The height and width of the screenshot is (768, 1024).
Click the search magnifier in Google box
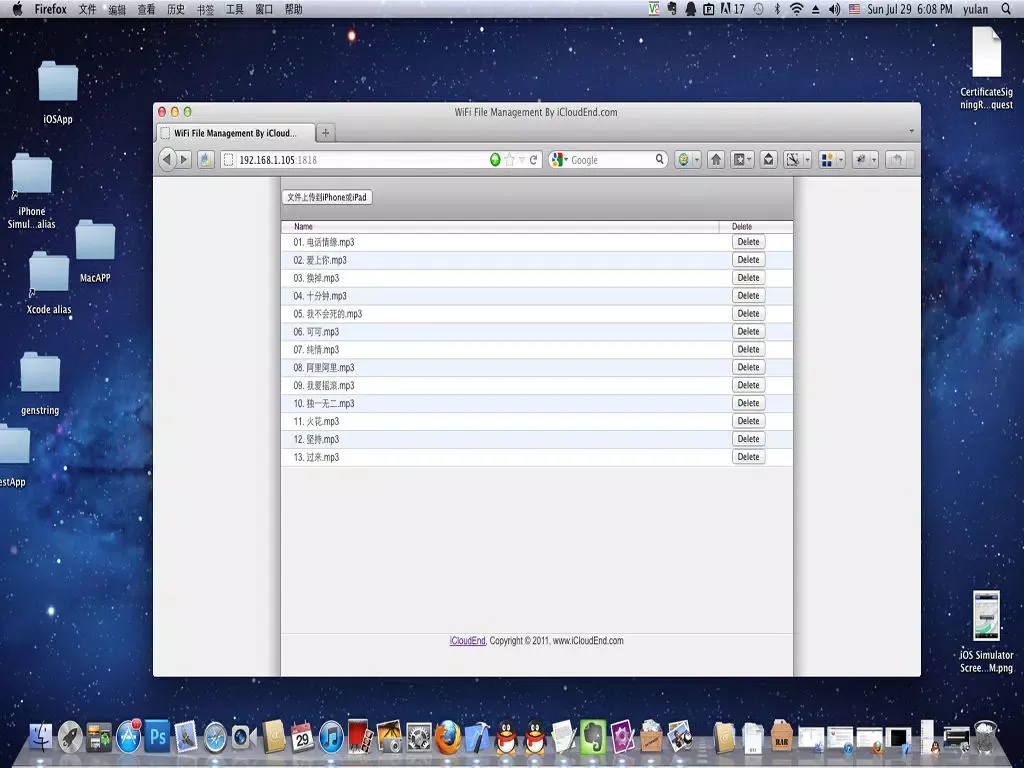point(660,159)
